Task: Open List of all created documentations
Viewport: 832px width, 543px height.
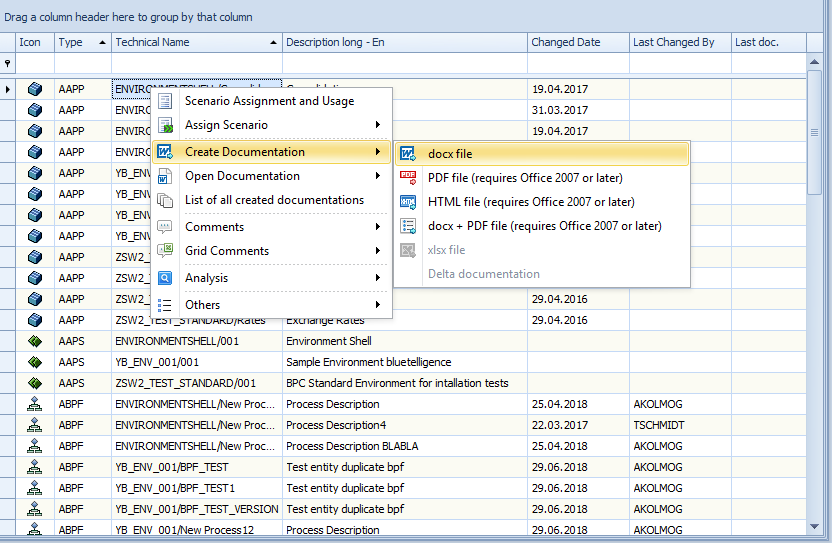Action: coord(274,200)
